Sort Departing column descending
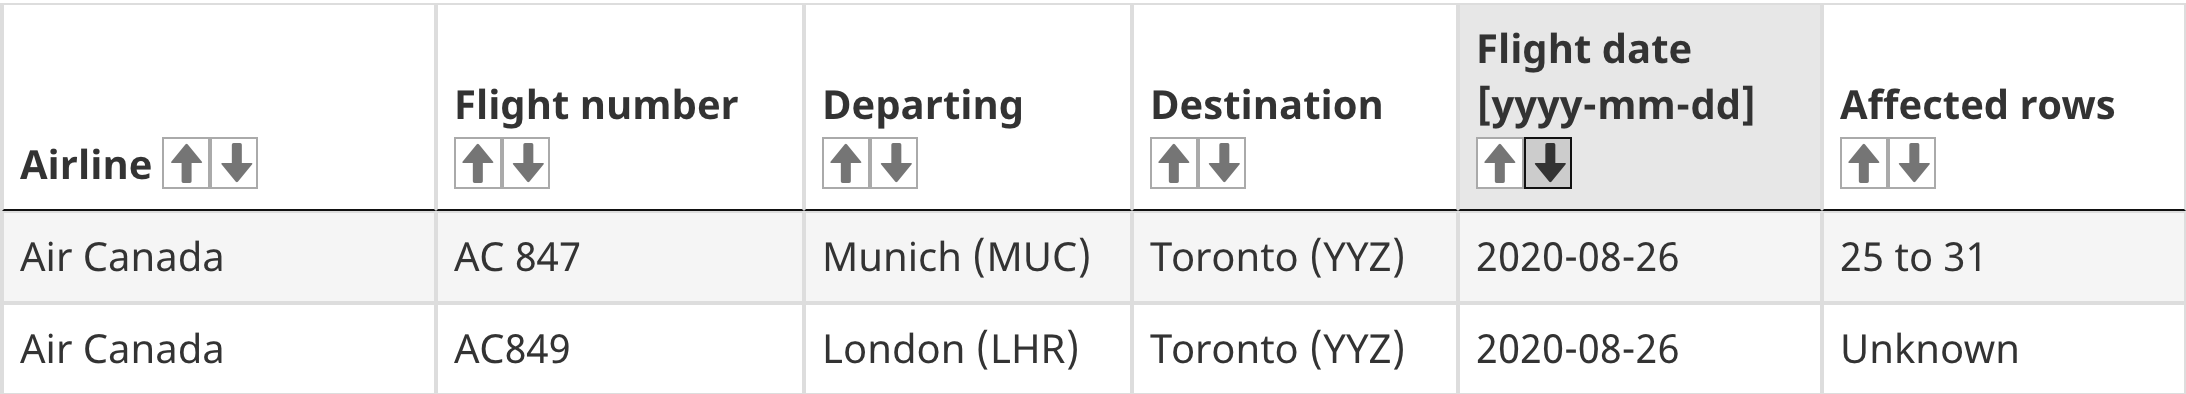This screenshot has width=2186, height=394. coord(895,163)
